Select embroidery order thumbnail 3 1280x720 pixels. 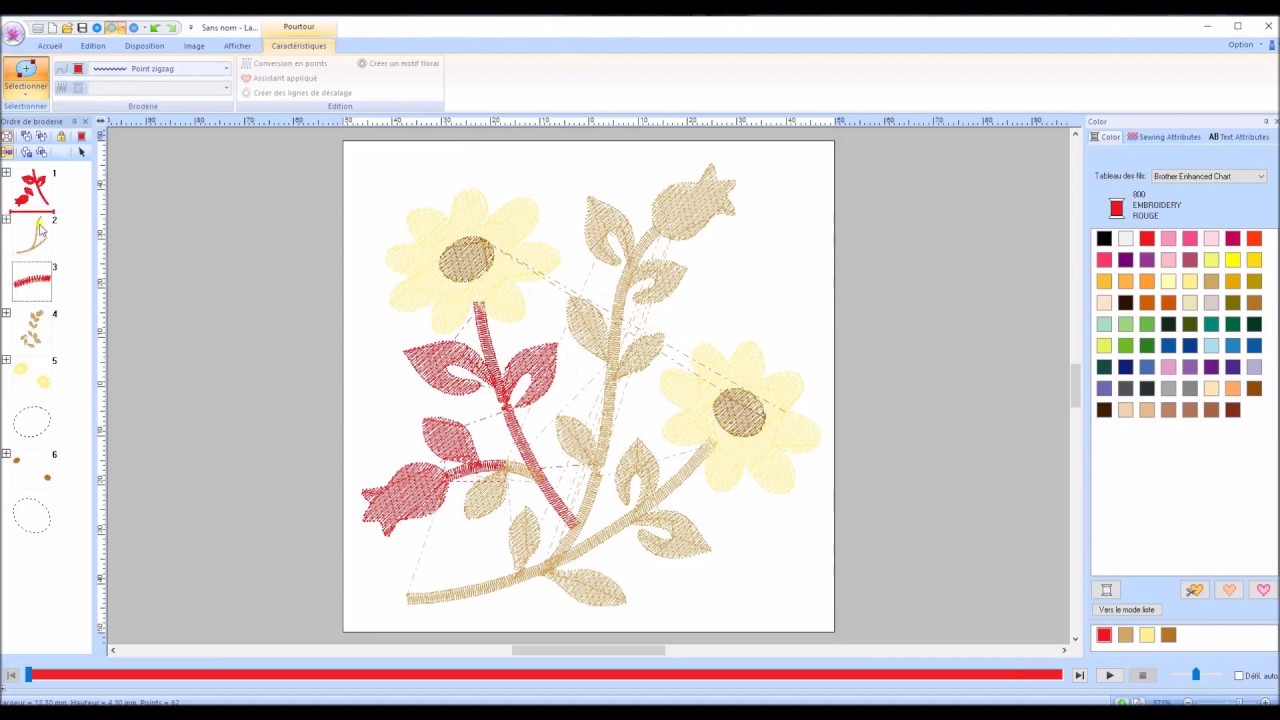coord(32,281)
